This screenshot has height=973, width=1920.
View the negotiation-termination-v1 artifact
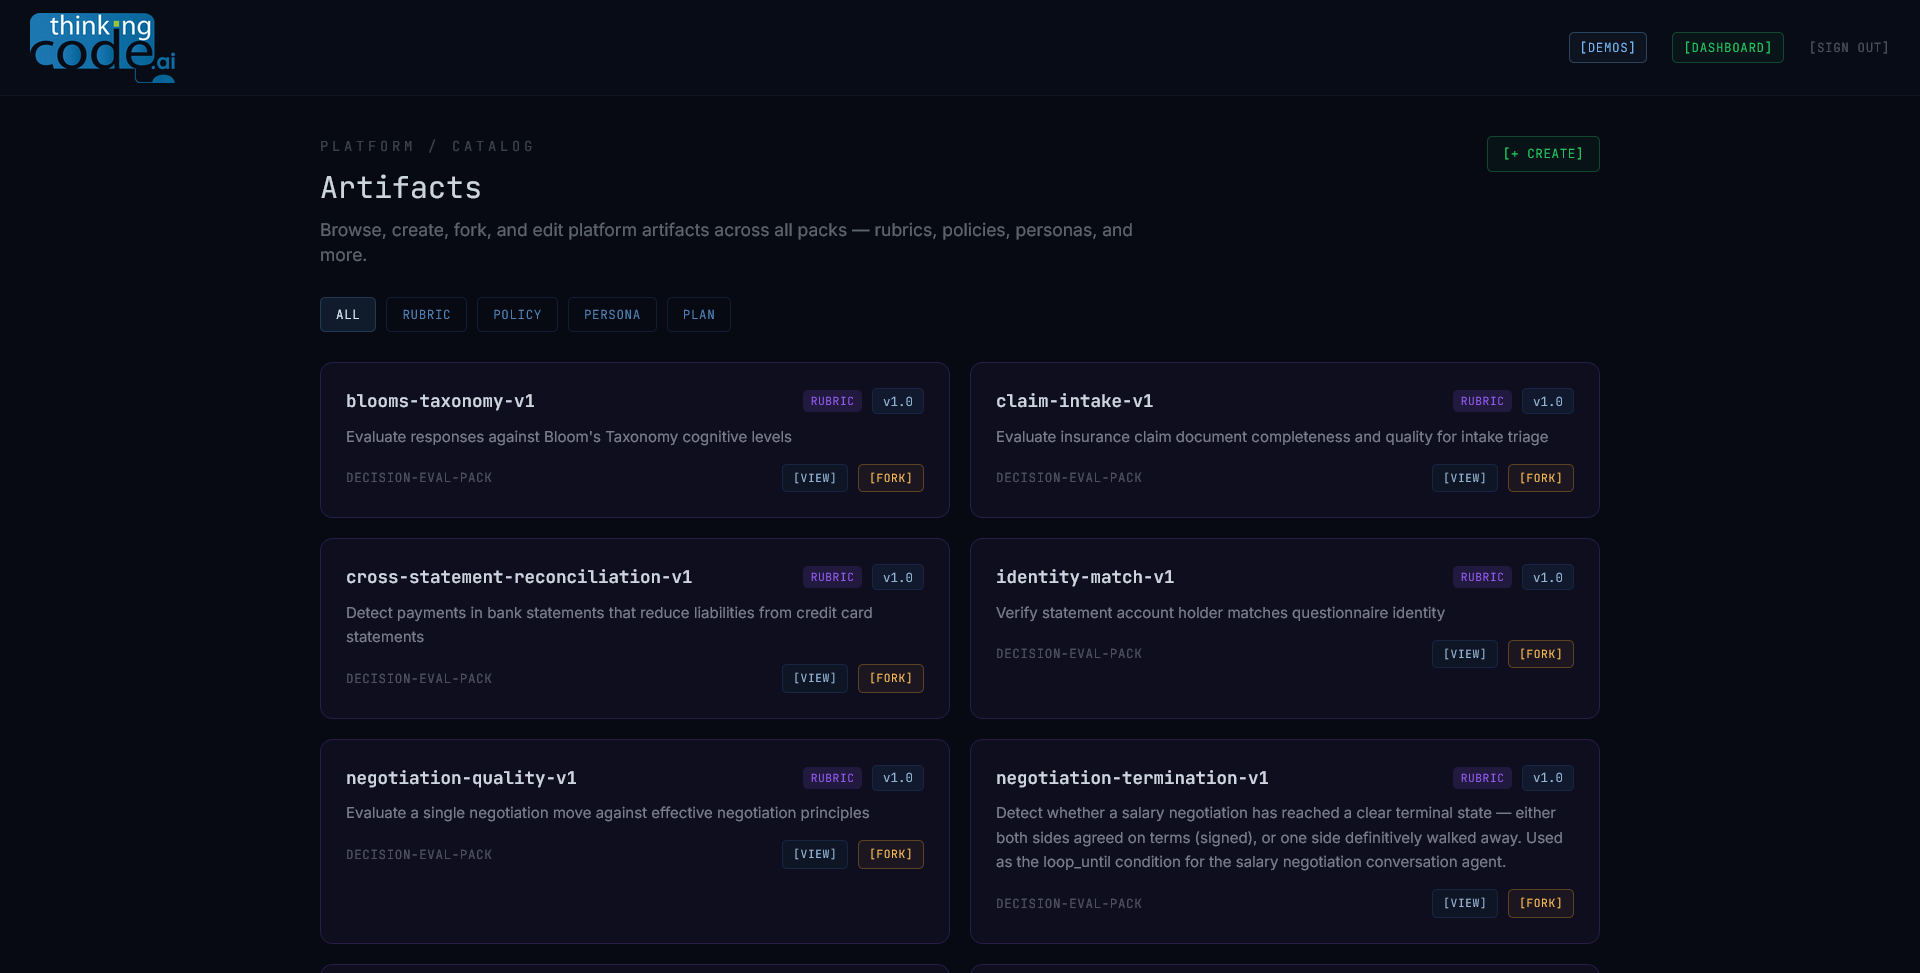[1465, 903]
